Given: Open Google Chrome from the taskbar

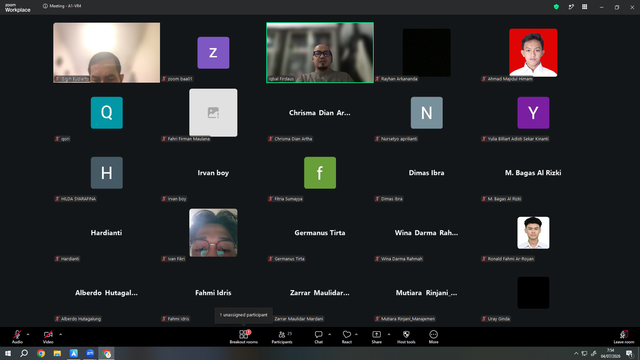Looking at the screenshot, I should click(41, 353).
